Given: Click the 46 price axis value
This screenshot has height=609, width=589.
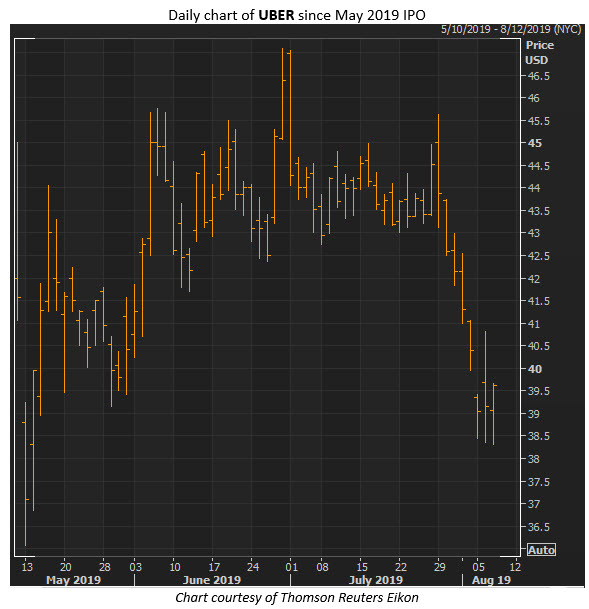Looking at the screenshot, I should click(533, 98).
